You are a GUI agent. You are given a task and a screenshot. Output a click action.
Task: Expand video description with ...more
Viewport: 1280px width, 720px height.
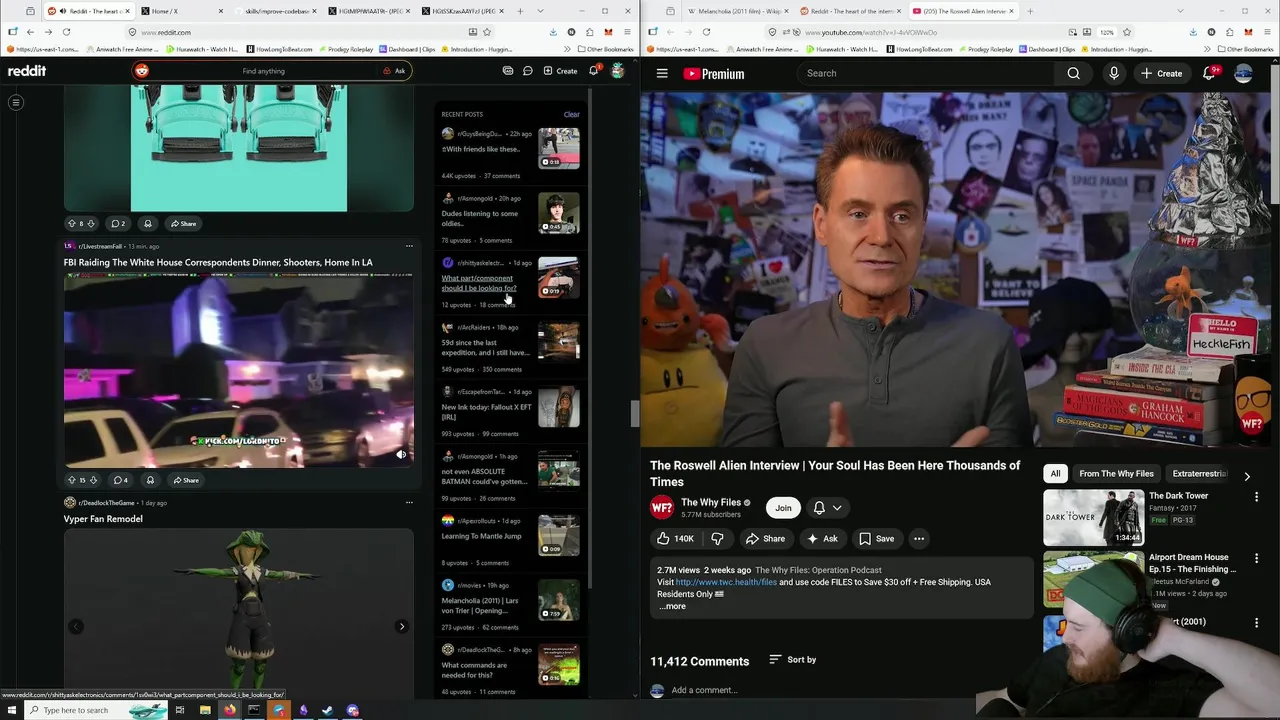672,606
